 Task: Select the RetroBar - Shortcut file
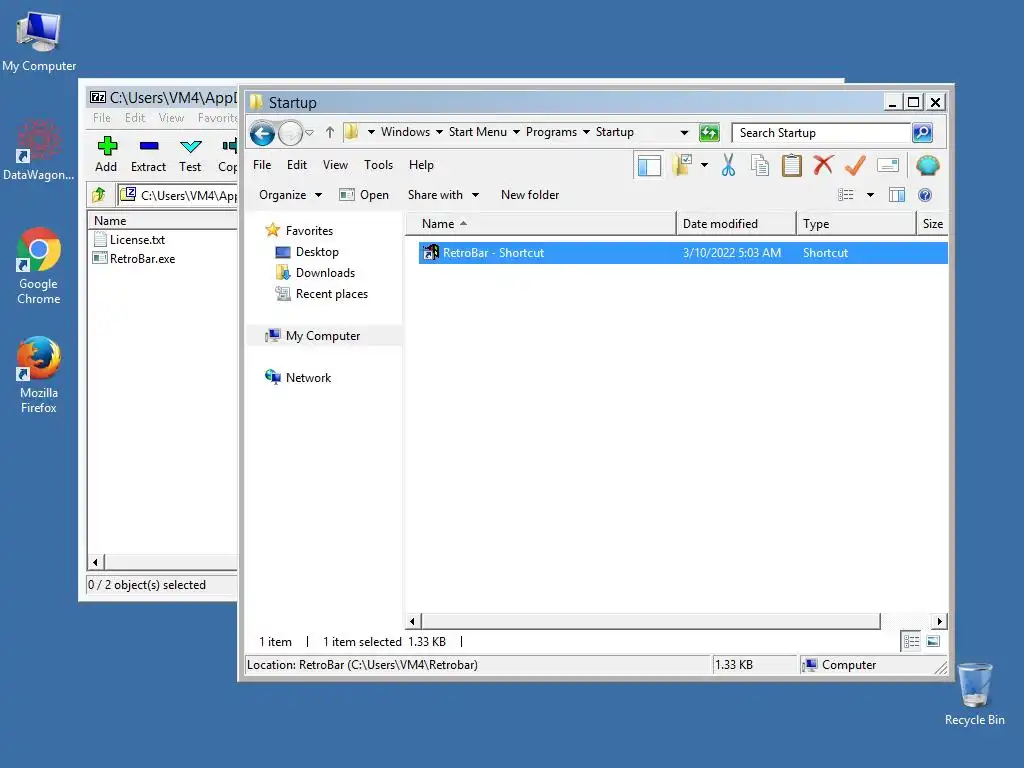click(683, 253)
